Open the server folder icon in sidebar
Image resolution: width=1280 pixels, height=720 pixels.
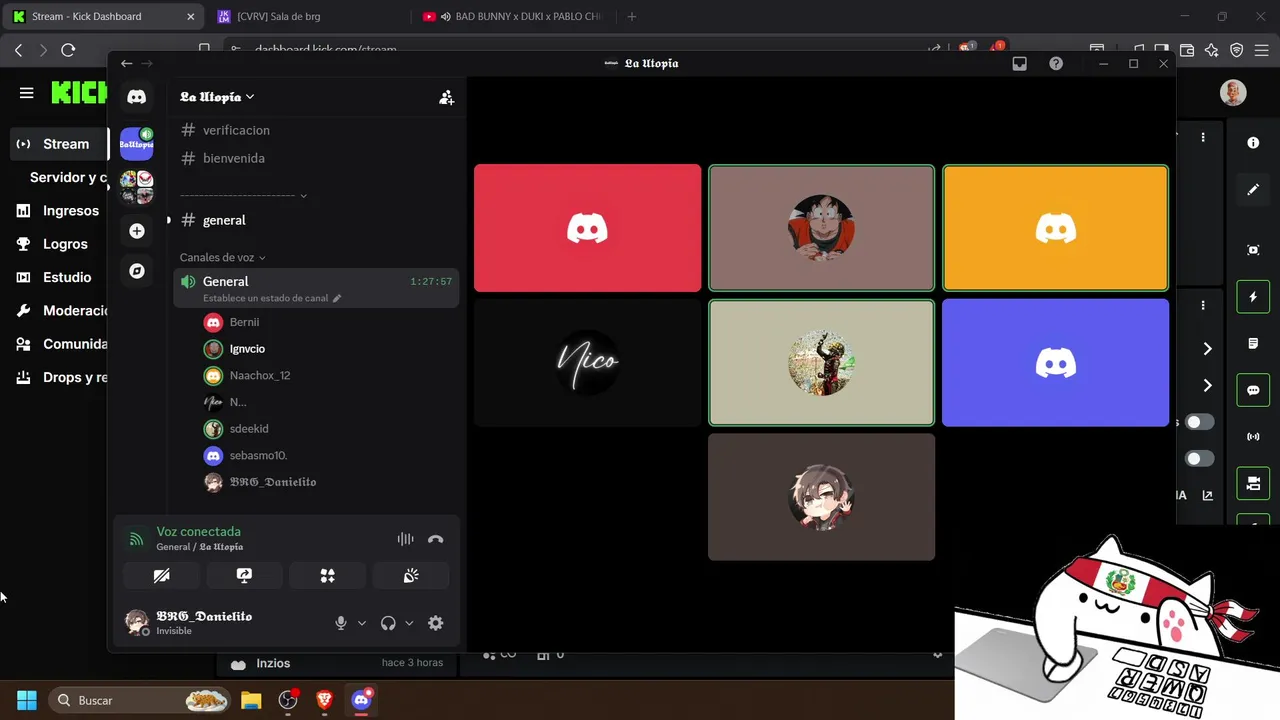click(137, 186)
